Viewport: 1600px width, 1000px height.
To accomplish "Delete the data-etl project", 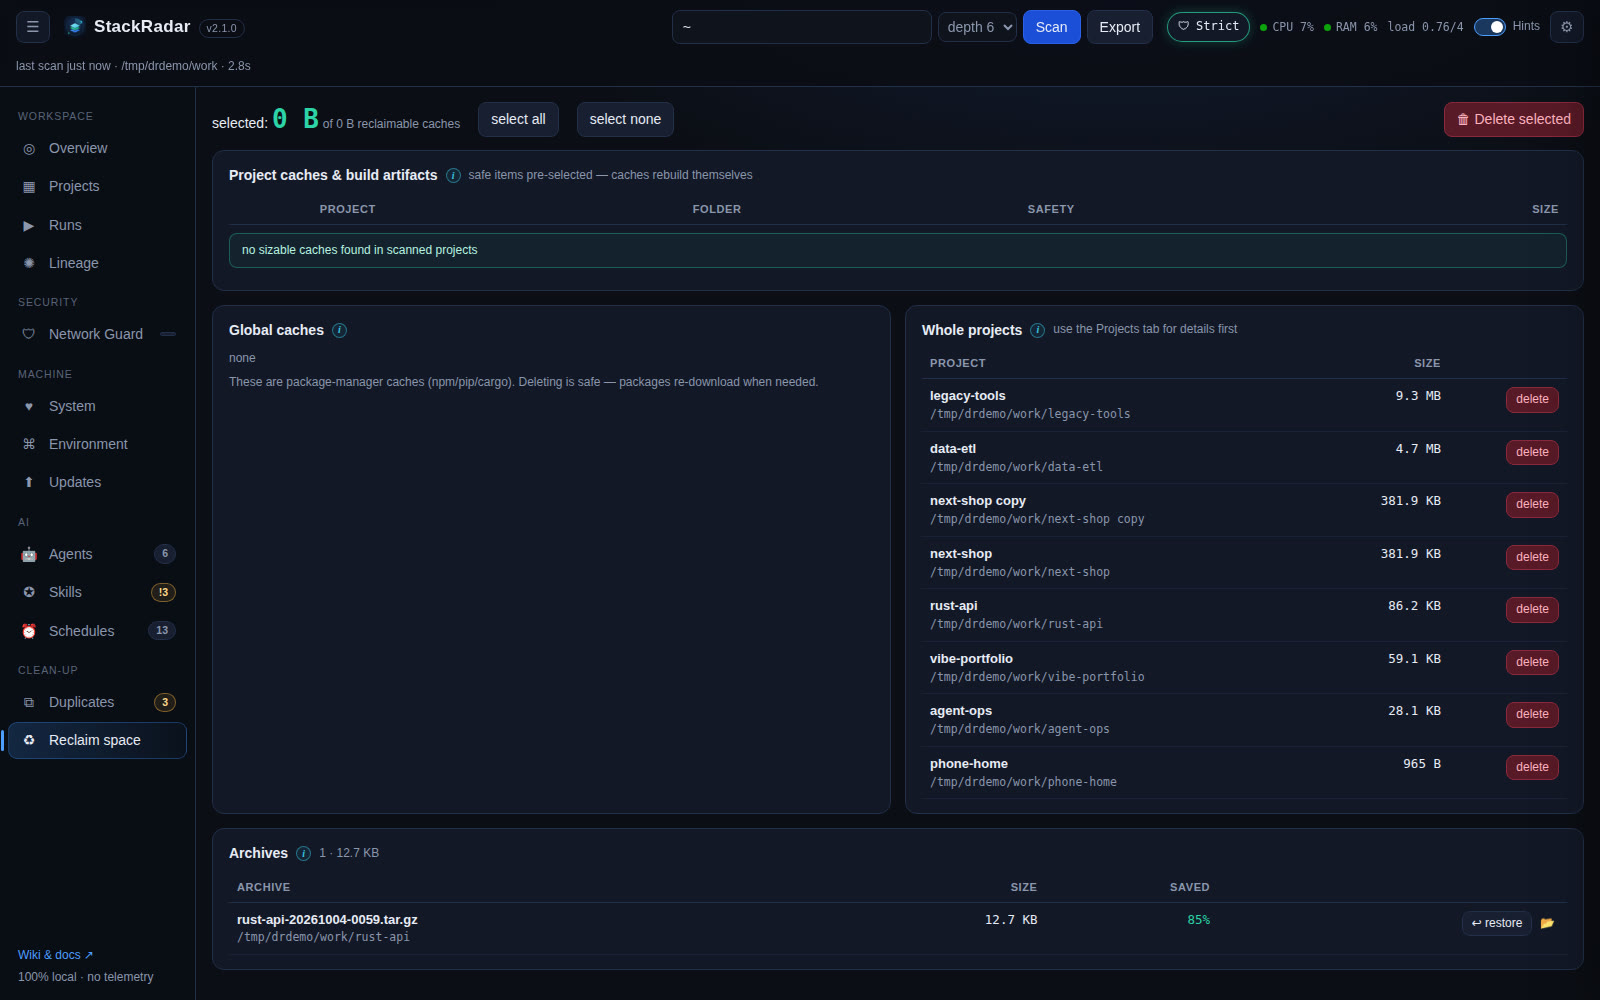I will 1532,452.
